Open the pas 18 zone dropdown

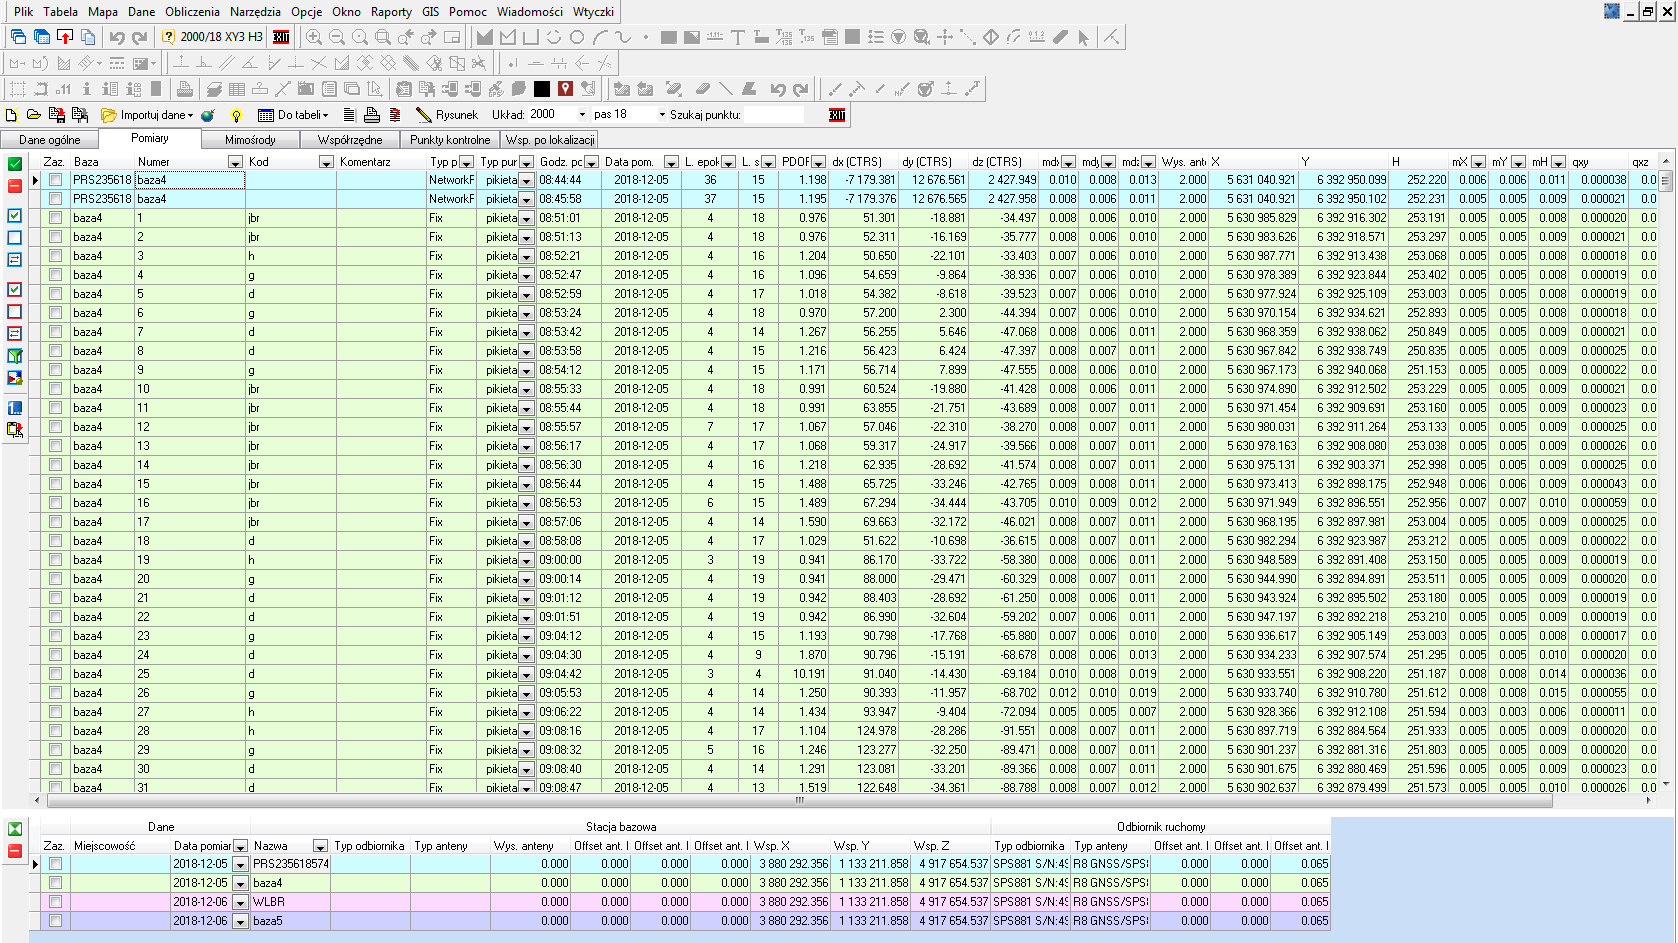tap(662, 115)
